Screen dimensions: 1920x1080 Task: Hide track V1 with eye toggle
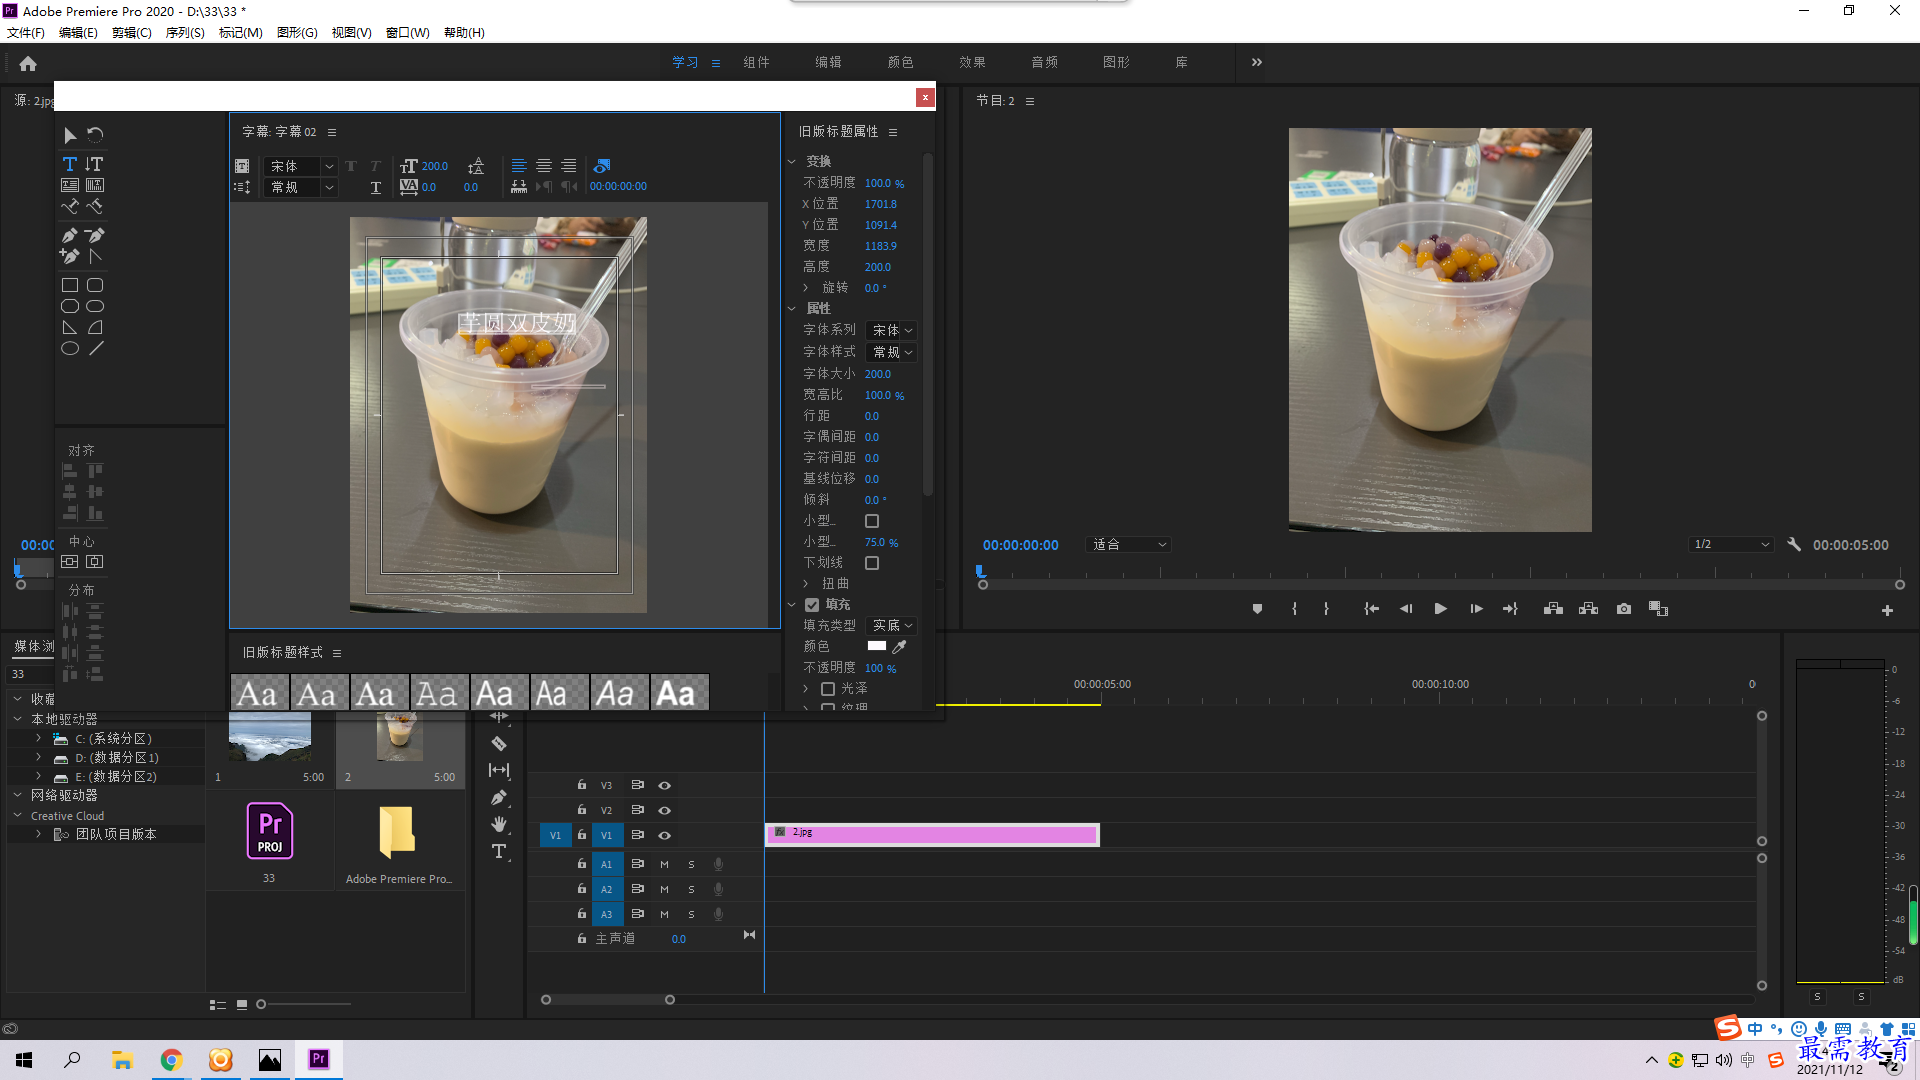(664, 836)
